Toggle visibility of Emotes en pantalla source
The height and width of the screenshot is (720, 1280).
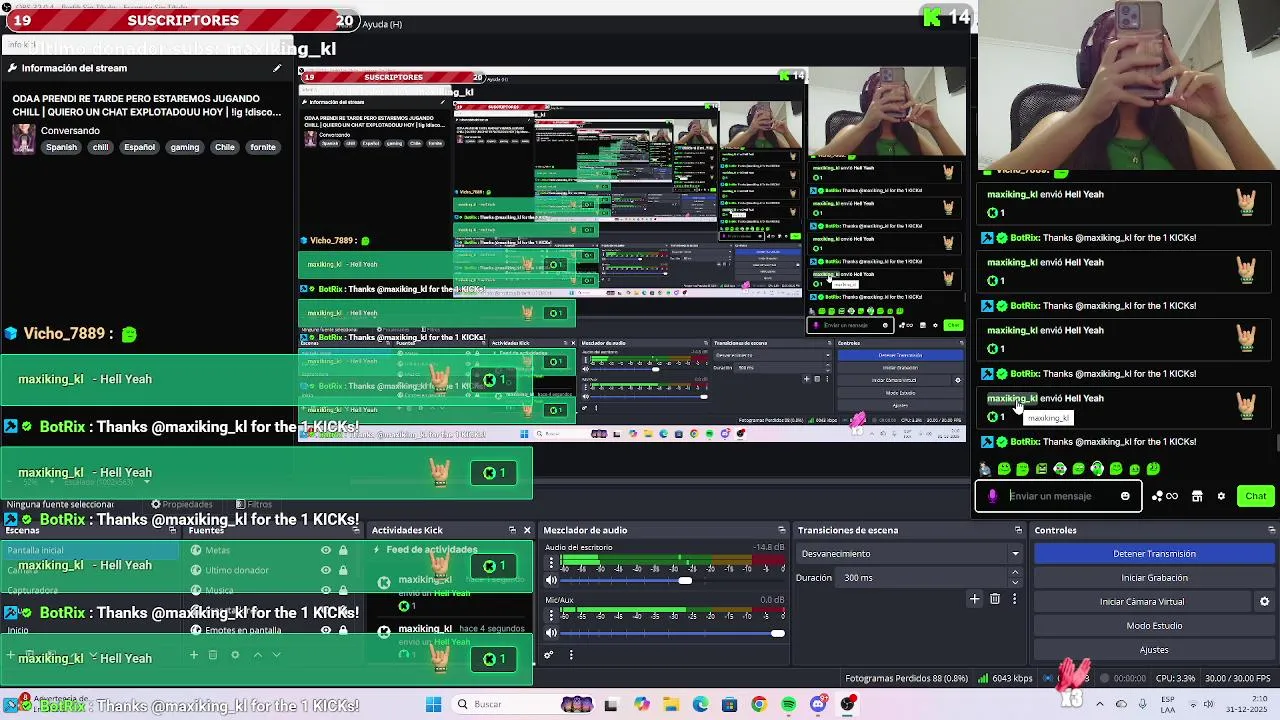[x=326, y=630]
